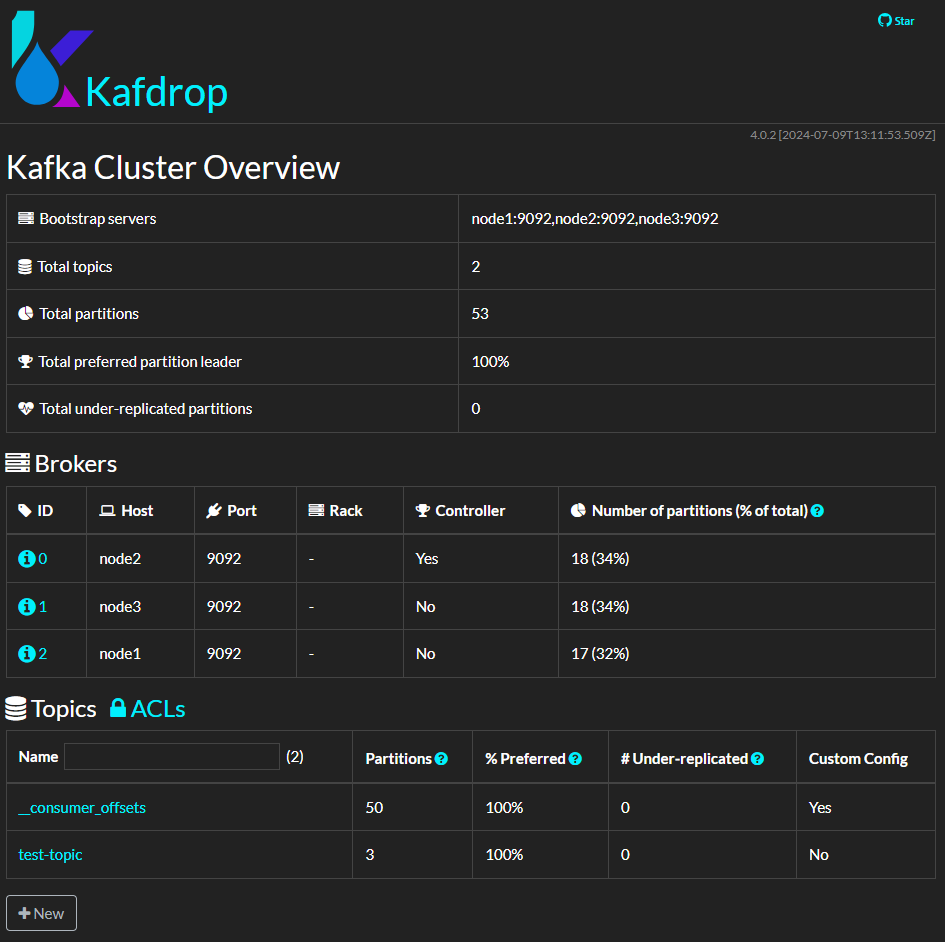Viewport: 945px width, 942px height.
Task: Click the Total preferred partition leader 100% value
Action: [x=490, y=362]
